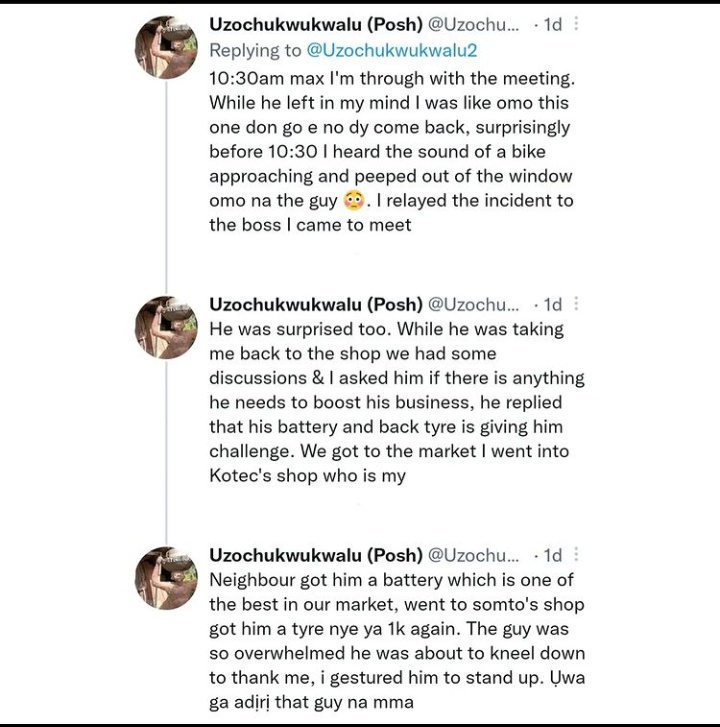
Task: Open more options on the 'Neighbour got him' tweet
Action: 576,555
